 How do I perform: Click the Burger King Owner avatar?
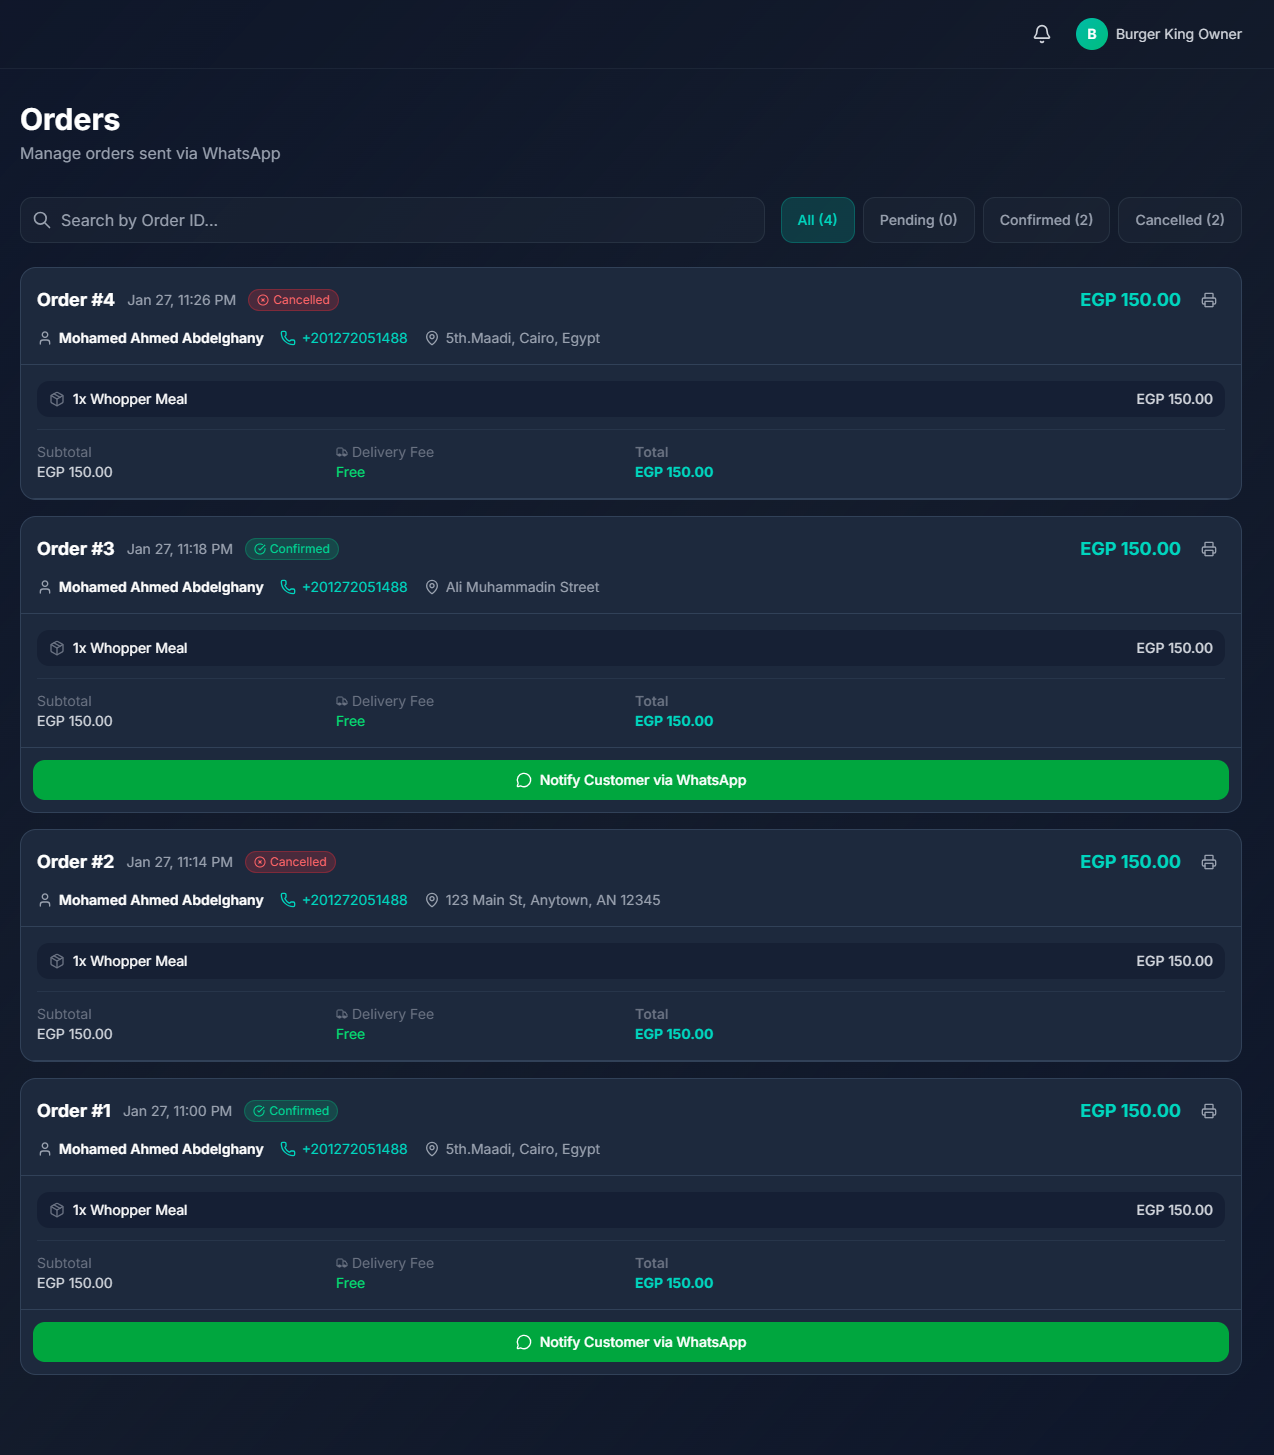coord(1091,34)
